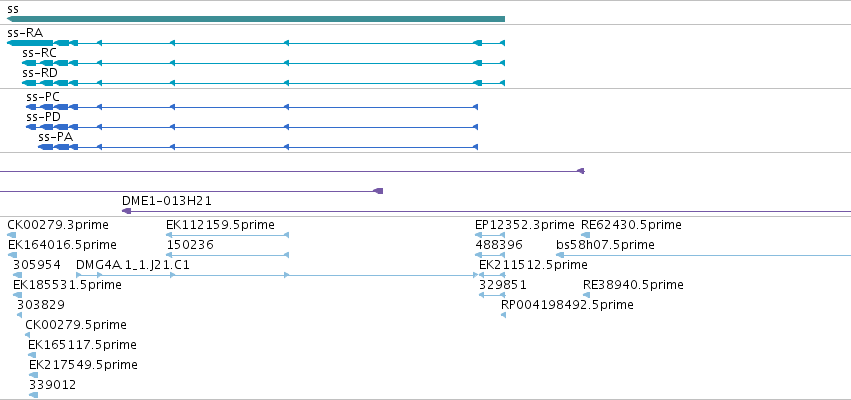The width and height of the screenshot is (851, 400).
Task: Click the RP004198492.5prime arrow glyph
Action: [x=504, y=315]
